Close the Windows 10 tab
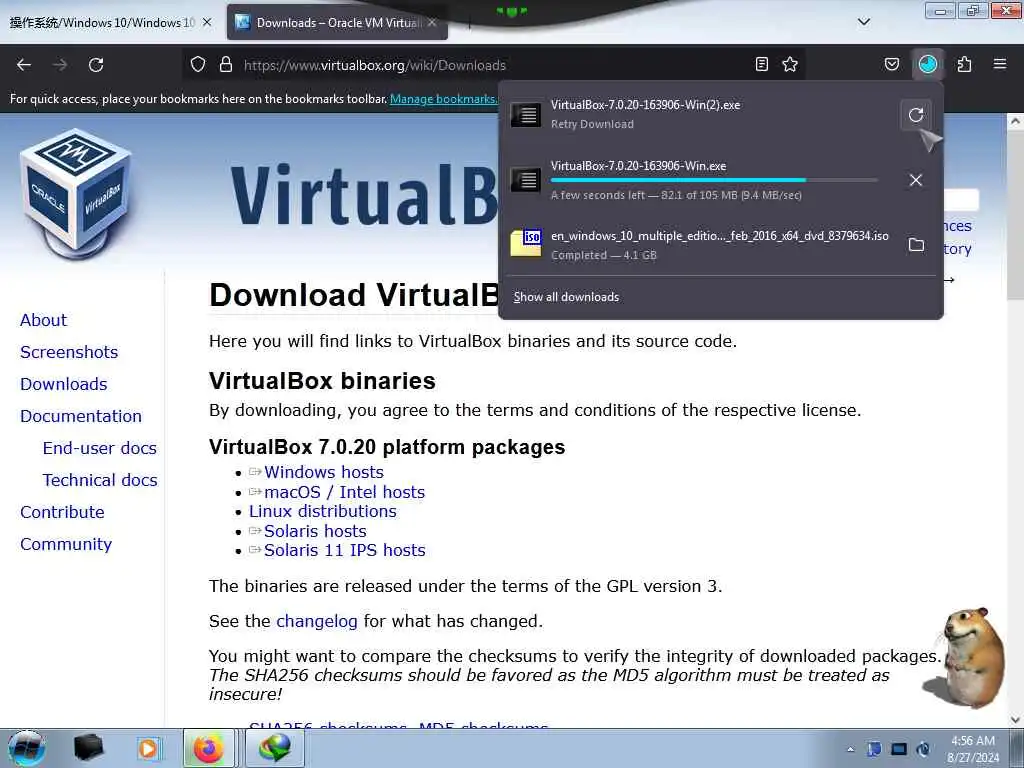This screenshot has height=768, width=1024. click(x=207, y=22)
